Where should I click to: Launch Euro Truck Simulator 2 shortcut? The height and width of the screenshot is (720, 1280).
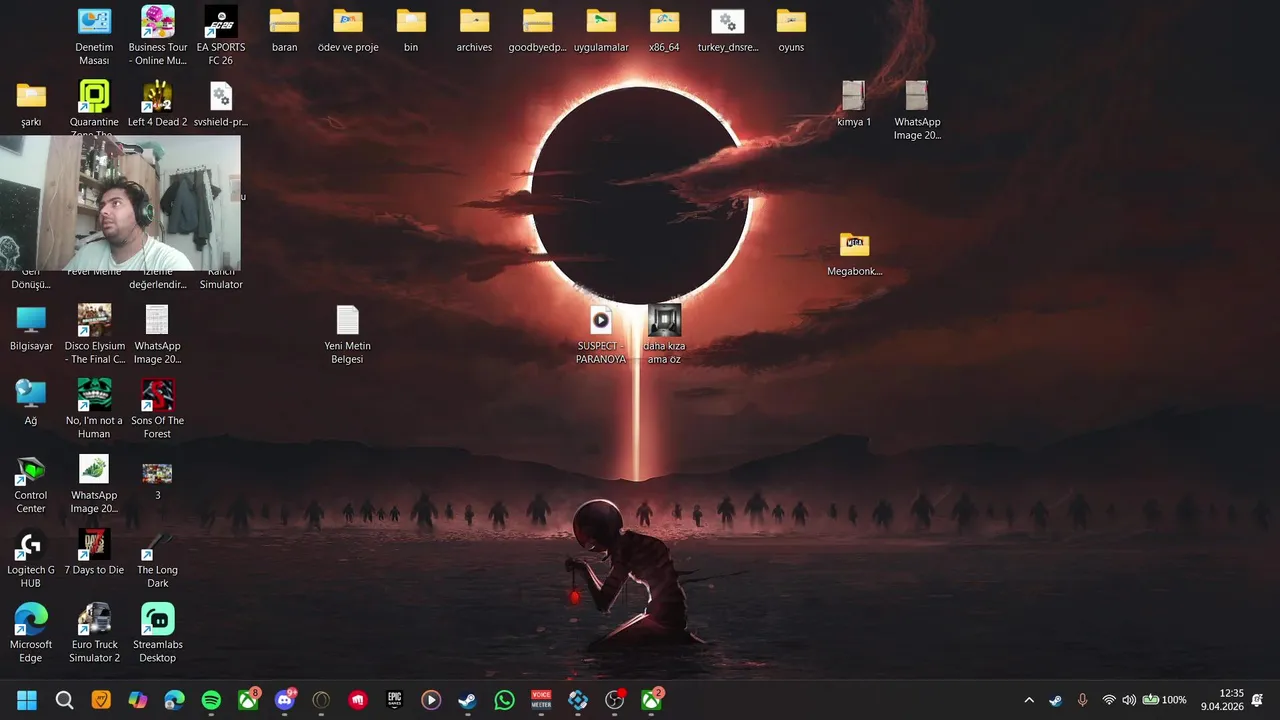pos(94,633)
